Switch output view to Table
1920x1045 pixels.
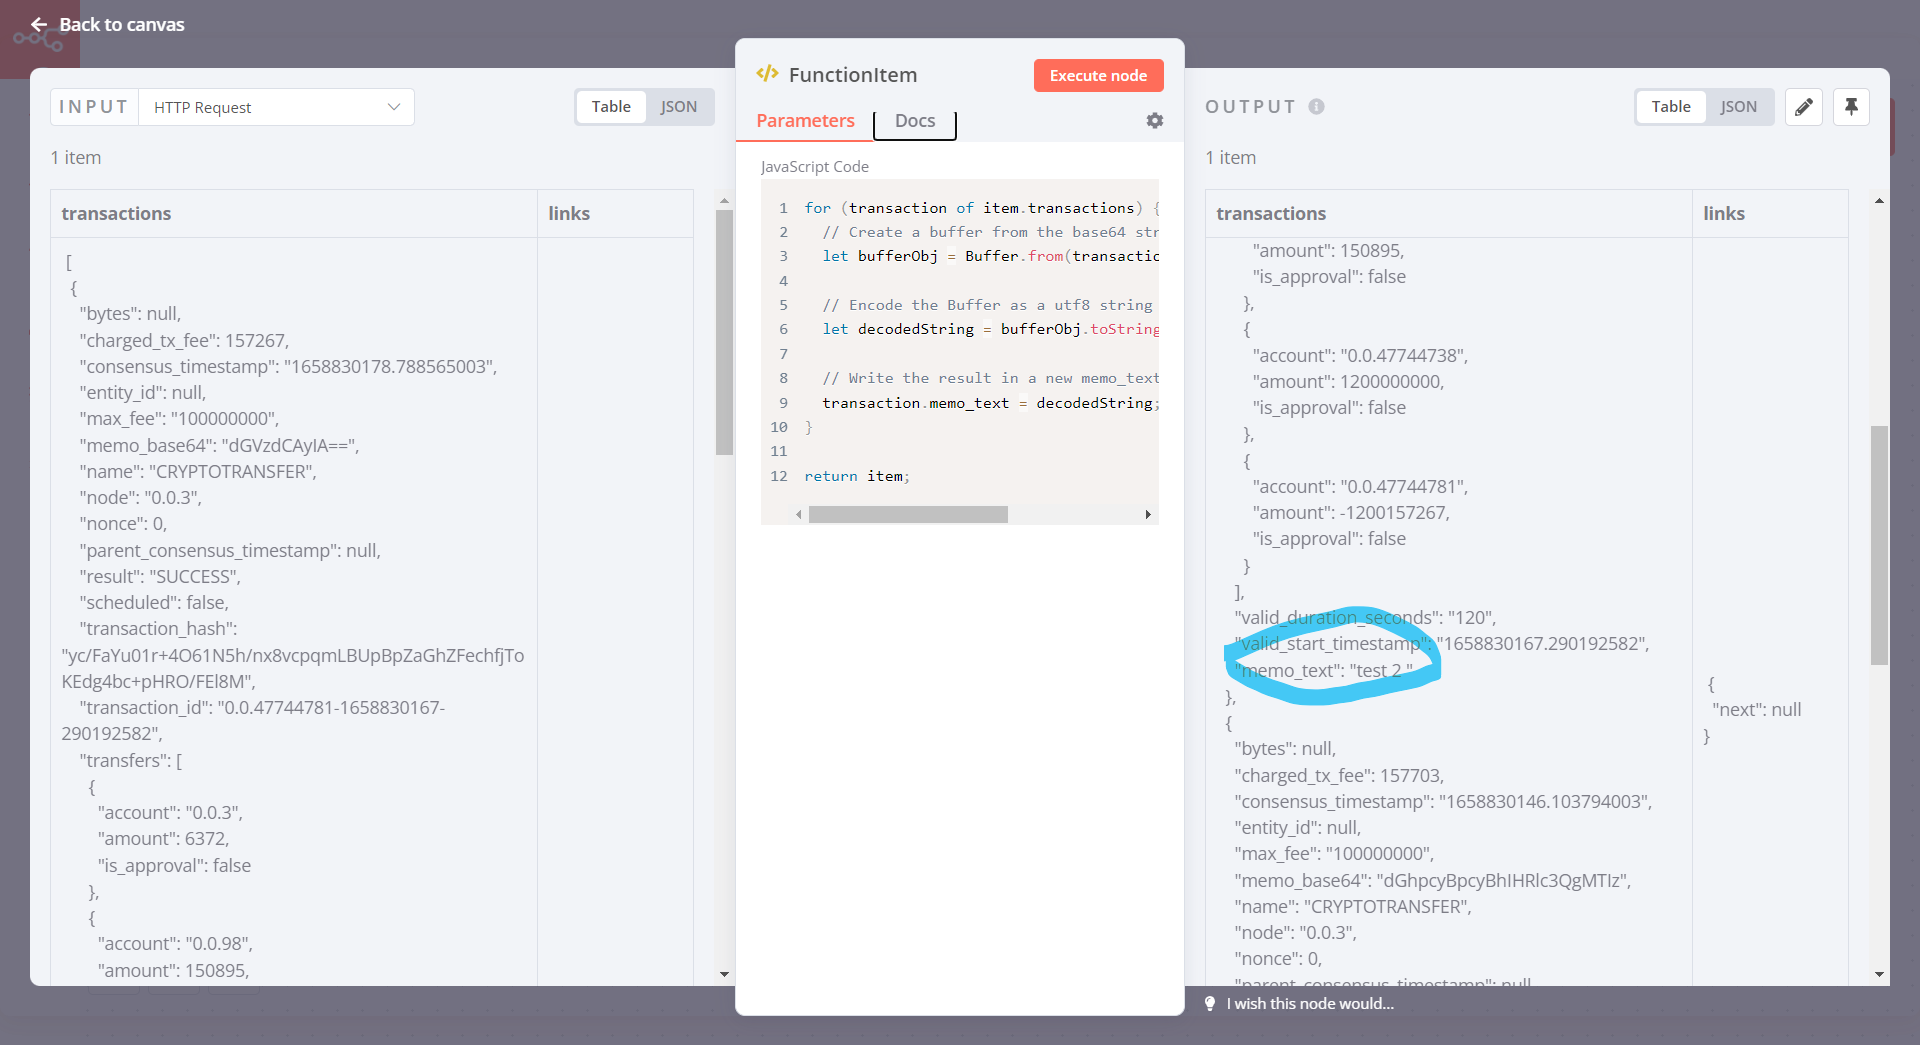click(x=1671, y=107)
